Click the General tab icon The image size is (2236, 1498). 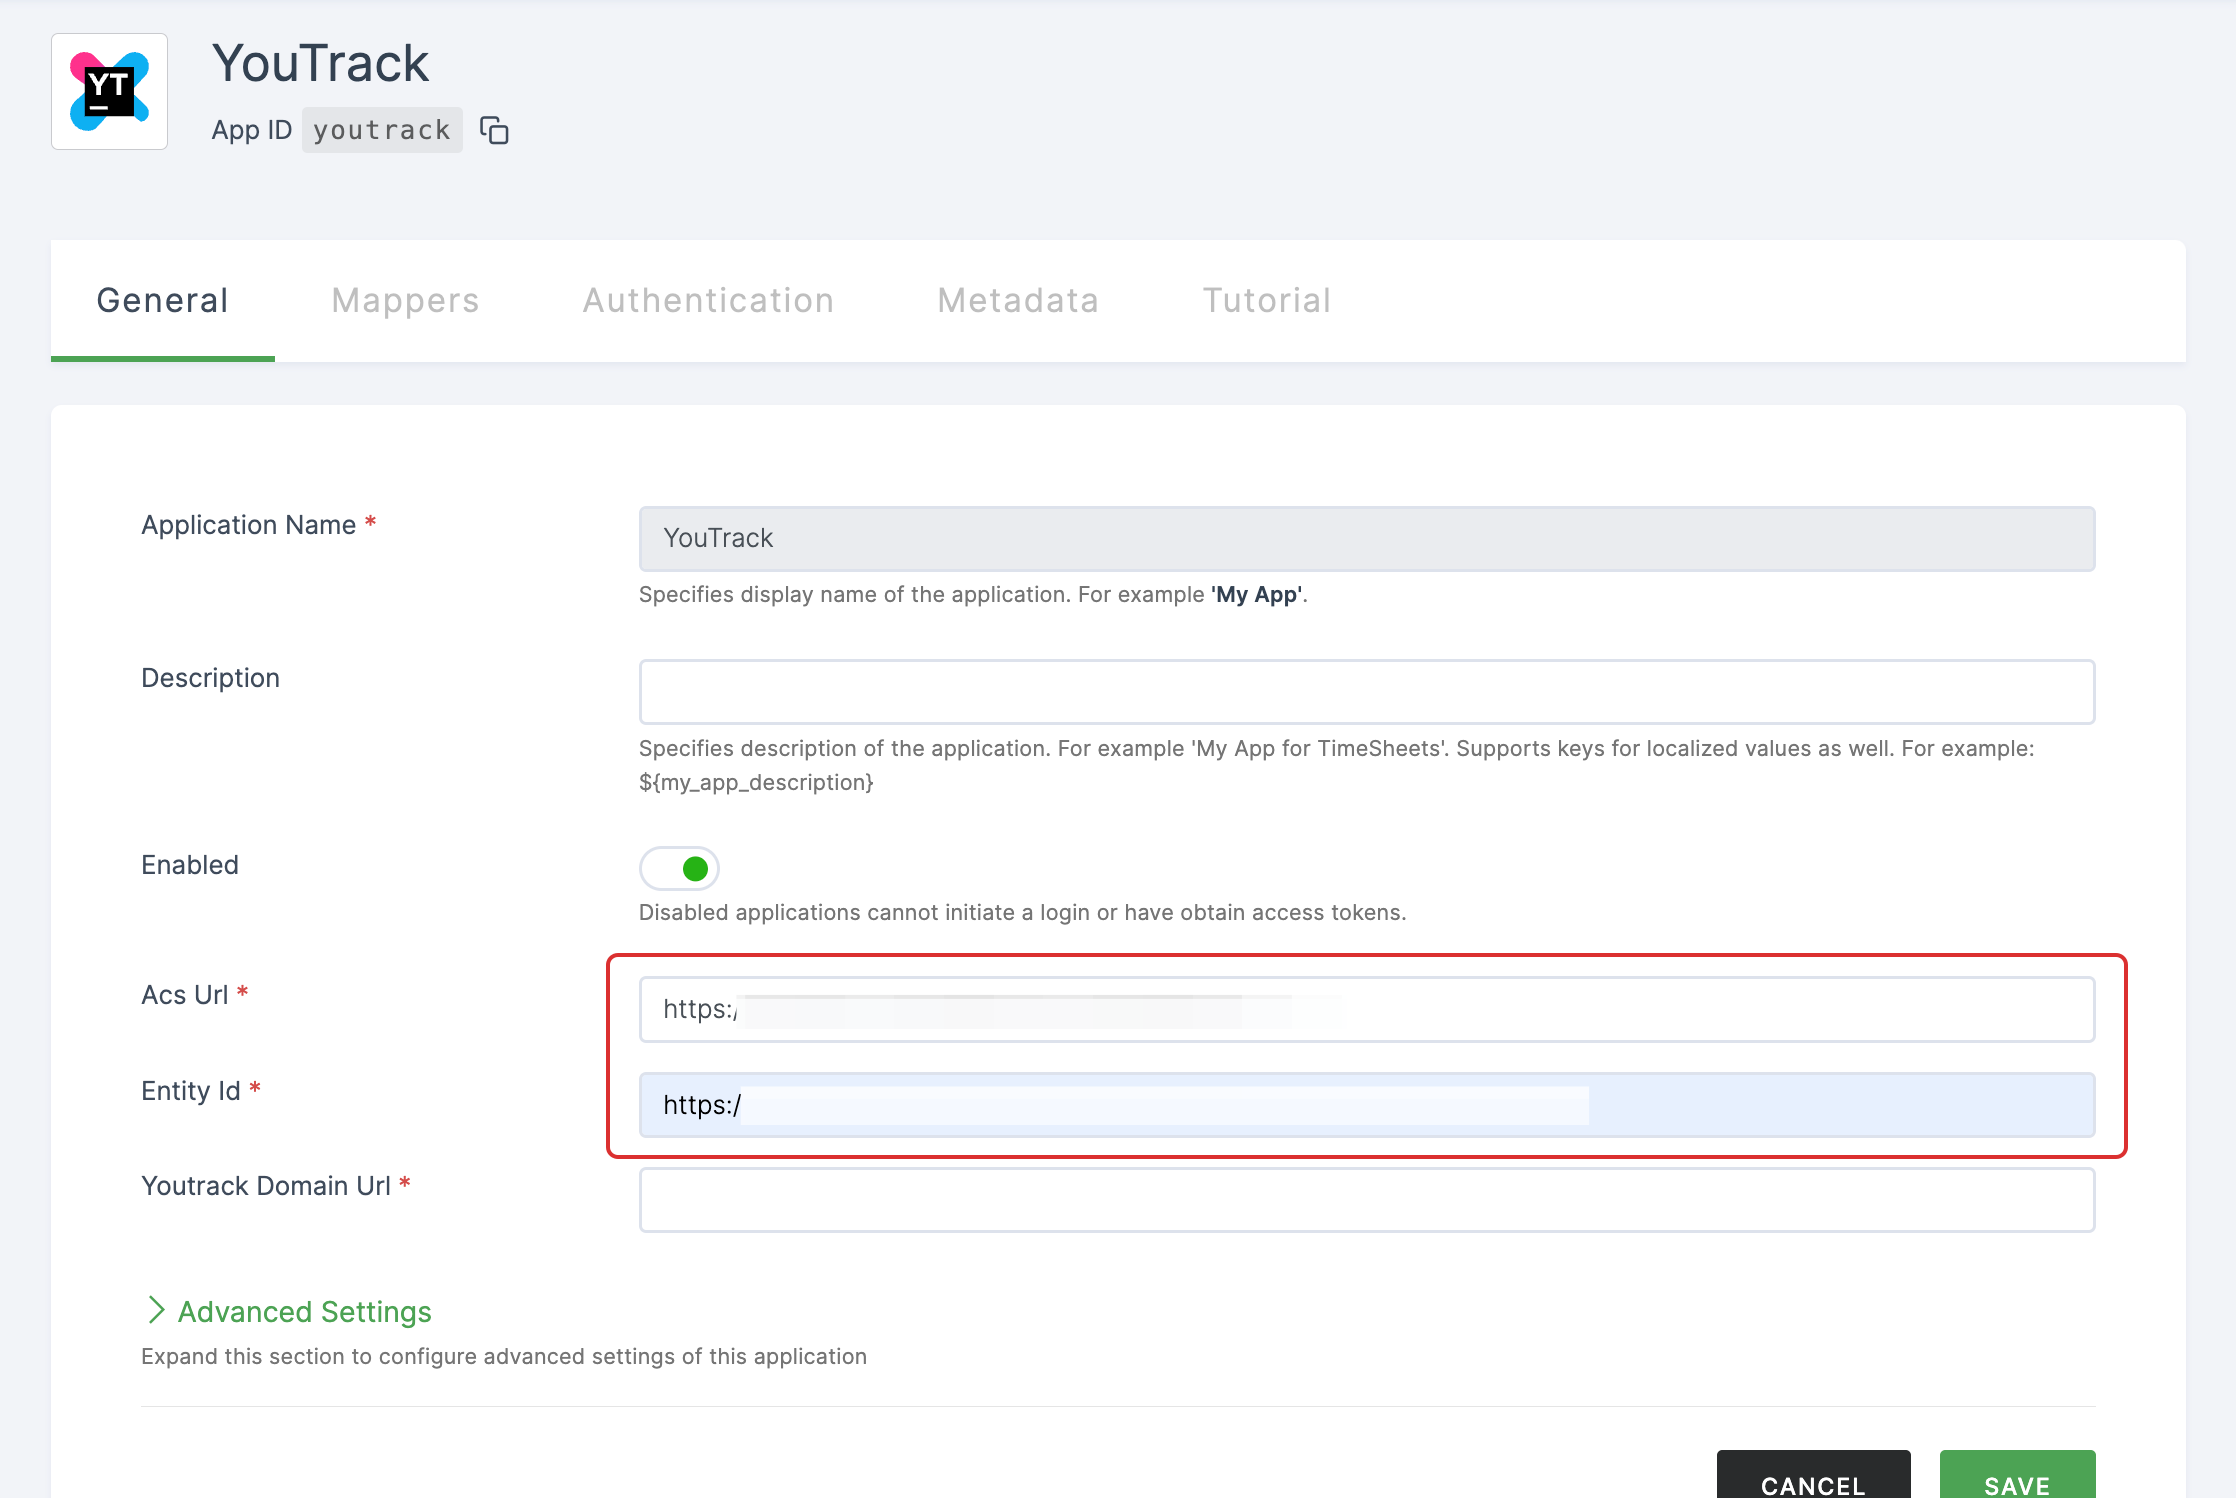pos(162,299)
